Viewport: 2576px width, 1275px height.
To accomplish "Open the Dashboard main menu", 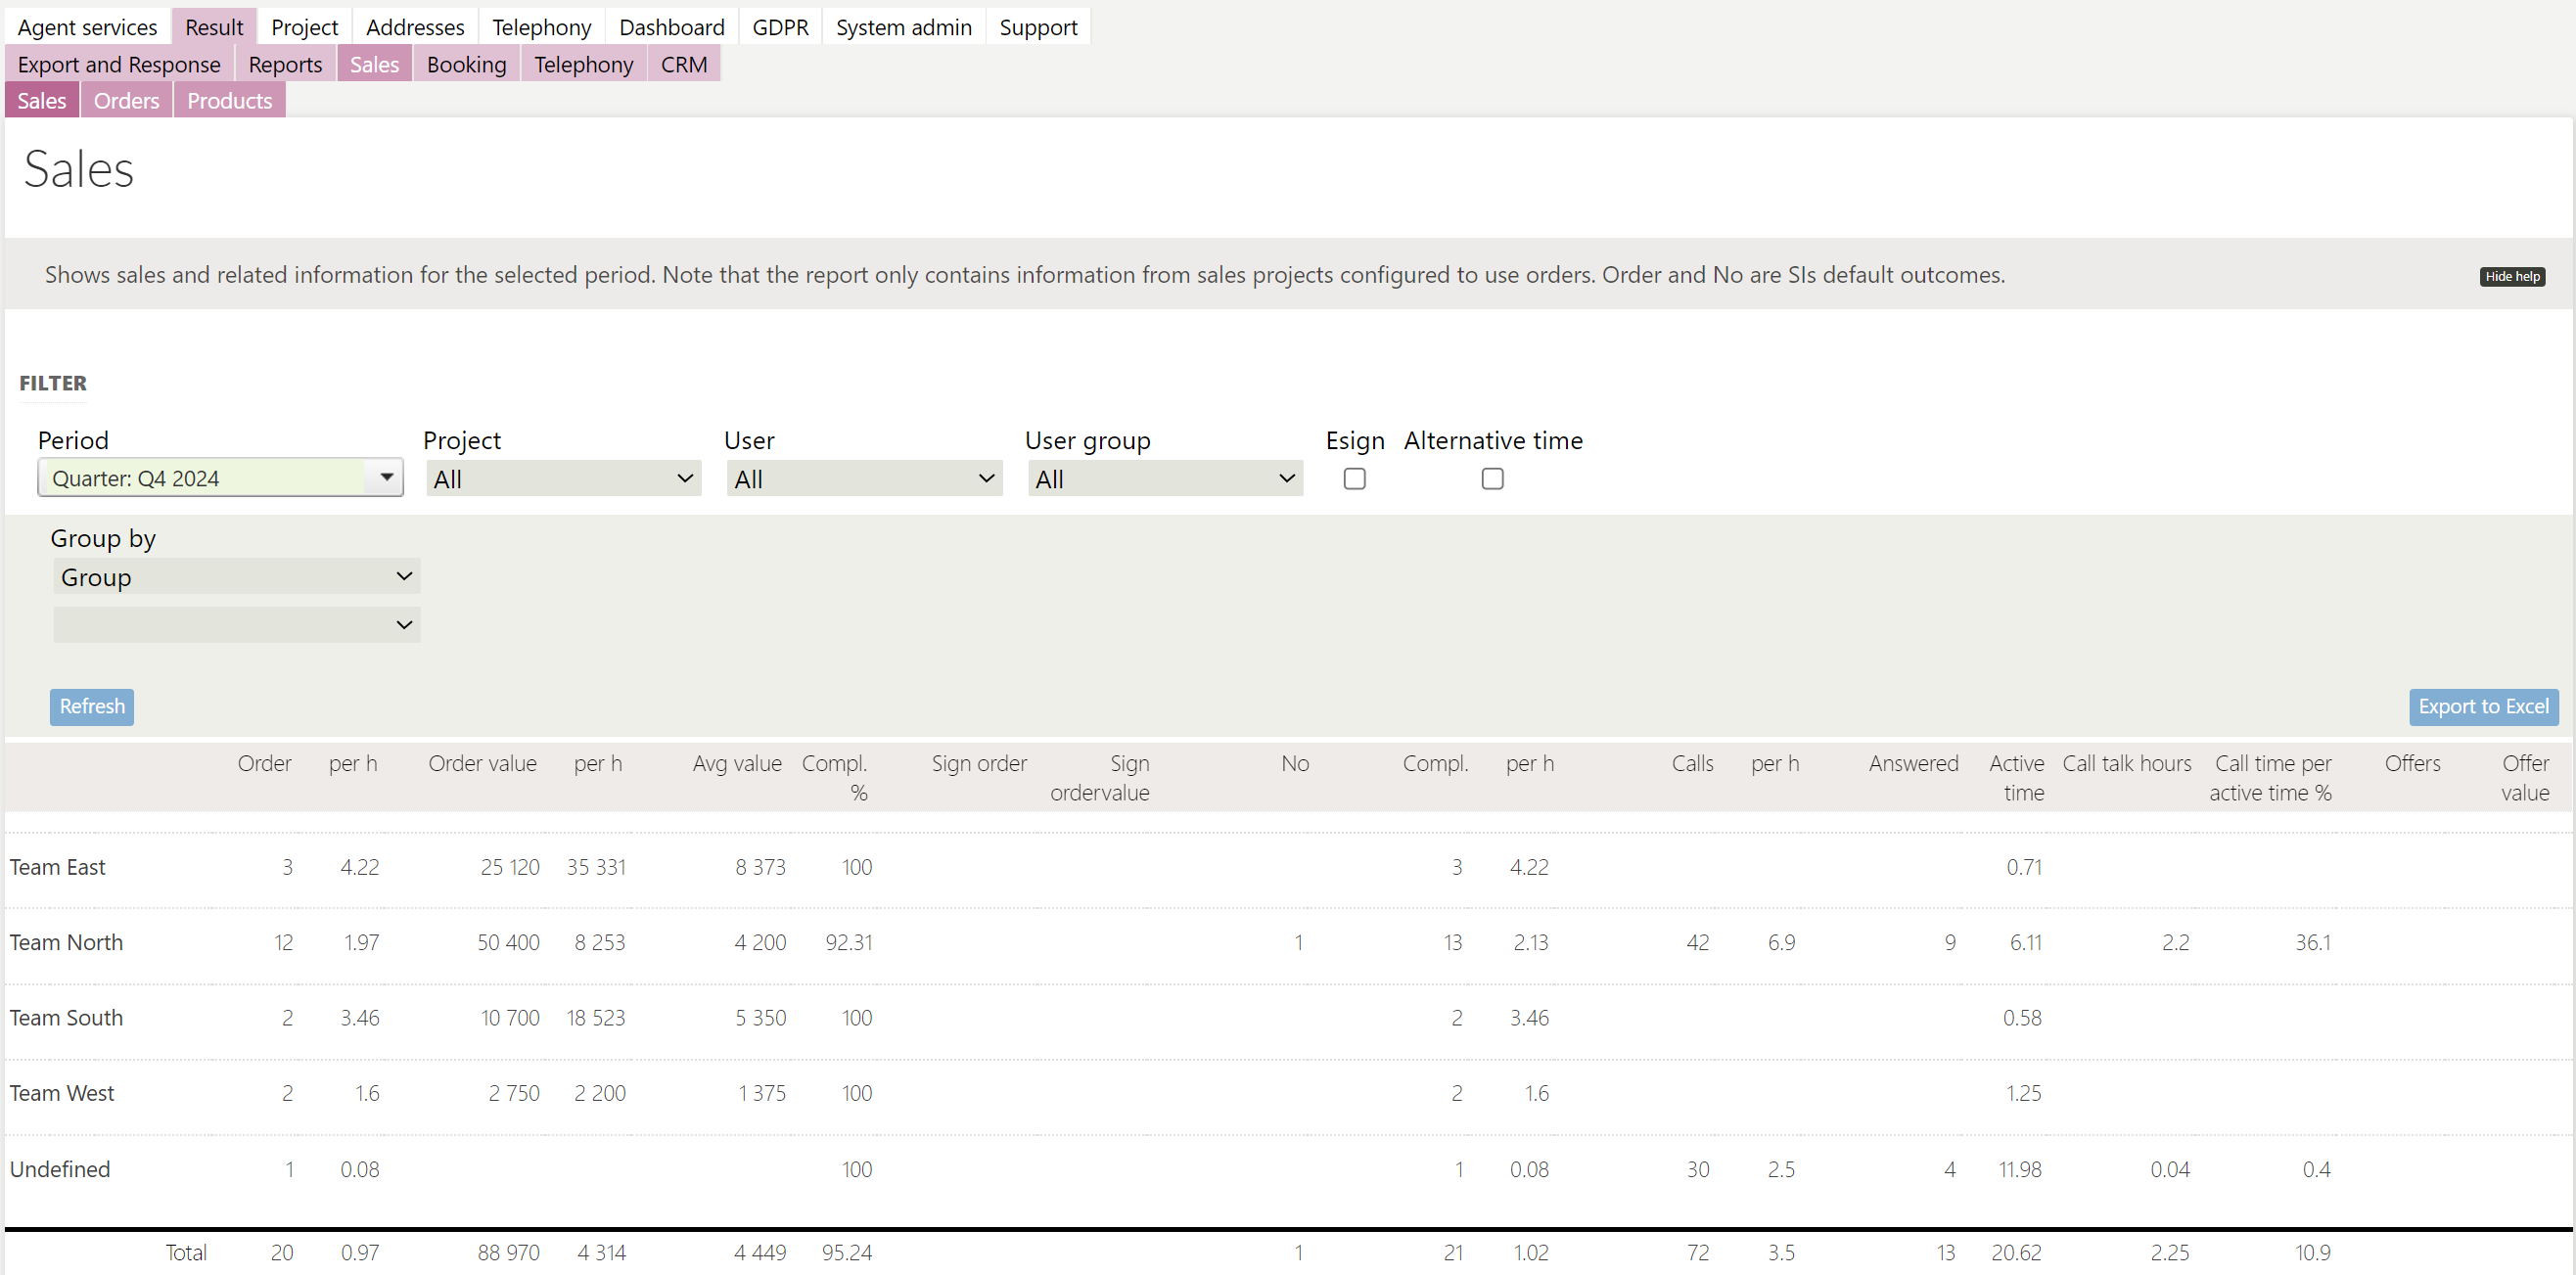I will tap(671, 27).
